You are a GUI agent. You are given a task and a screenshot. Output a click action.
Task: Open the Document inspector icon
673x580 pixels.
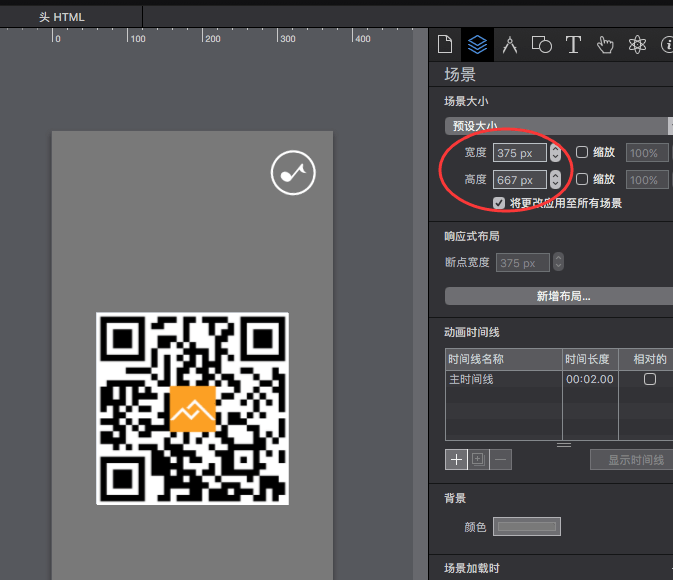tap(445, 44)
